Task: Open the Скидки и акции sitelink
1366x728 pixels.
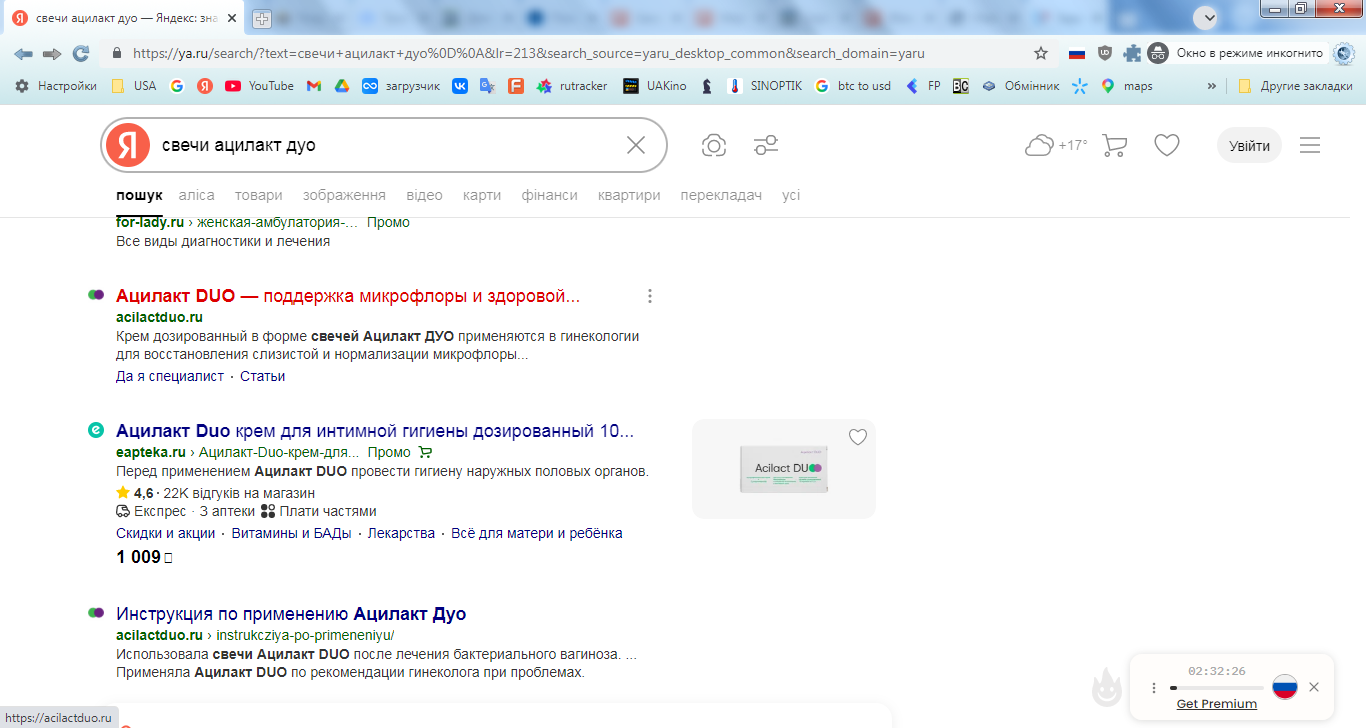Action: pos(166,533)
